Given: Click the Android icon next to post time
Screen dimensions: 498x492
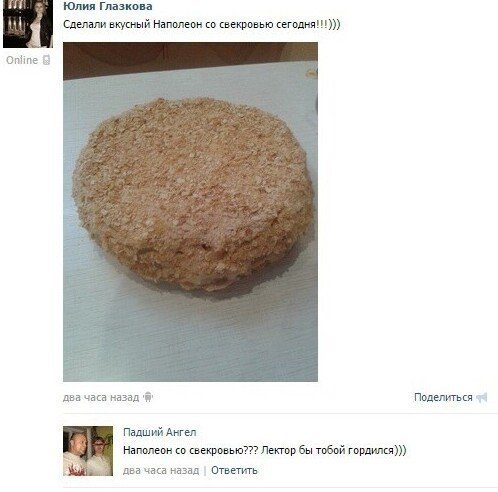Looking at the screenshot, I should [148, 397].
